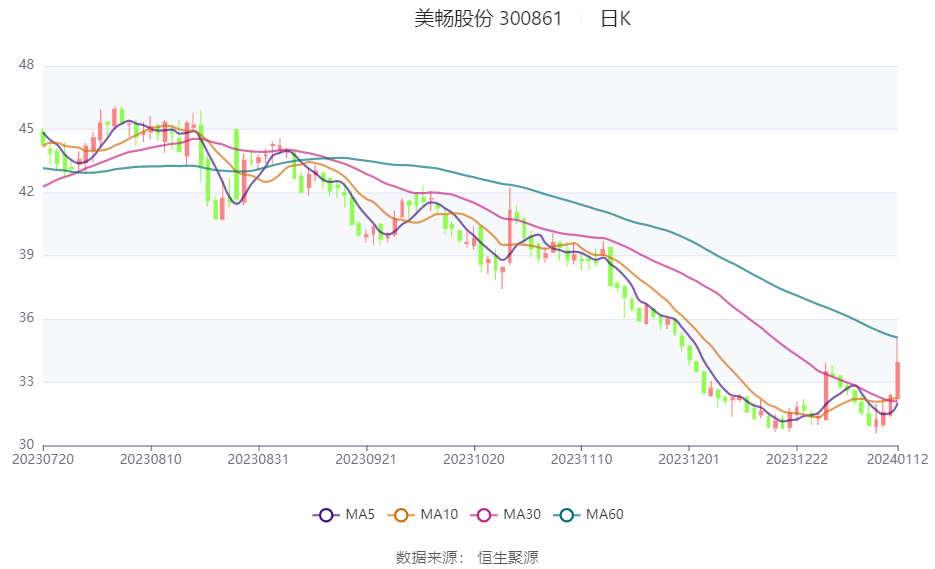
Task: Toggle the MA10 legend series
Action: [x=423, y=515]
